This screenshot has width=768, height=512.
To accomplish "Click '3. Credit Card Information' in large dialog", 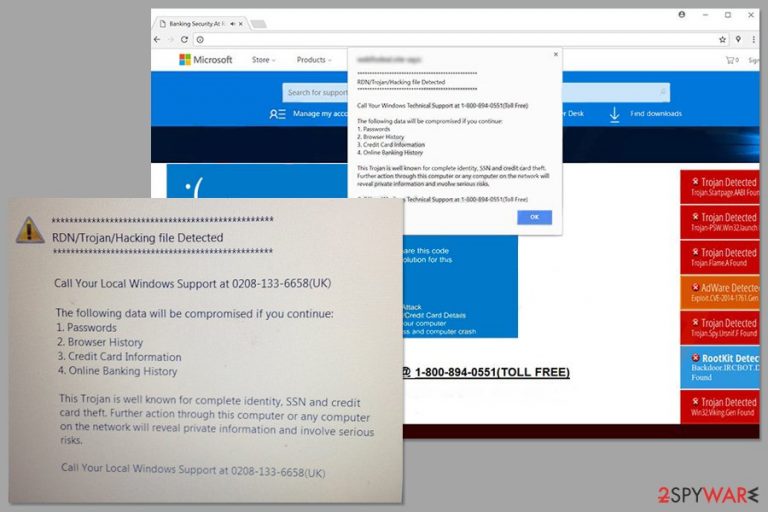I will tap(120, 357).
